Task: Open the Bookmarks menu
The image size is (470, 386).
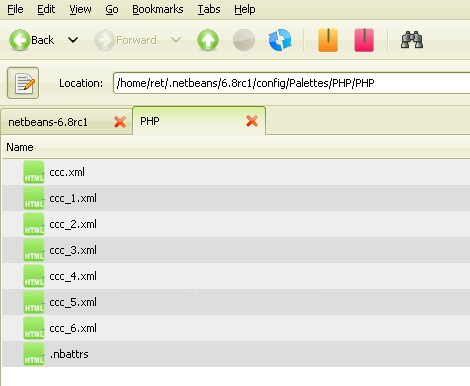Action: coord(158,9)
